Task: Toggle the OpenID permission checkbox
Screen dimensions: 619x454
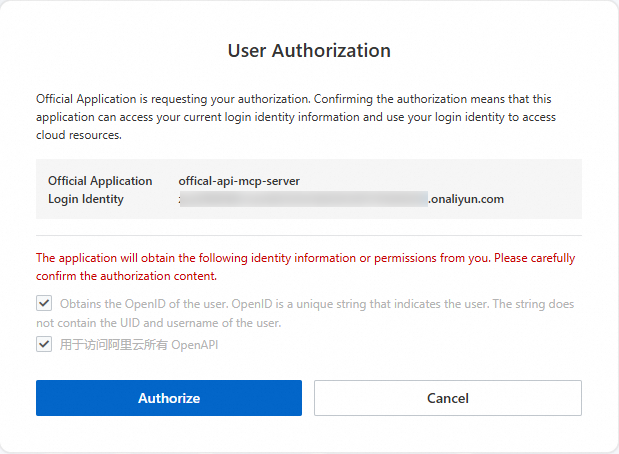Action: coord(44,303)
